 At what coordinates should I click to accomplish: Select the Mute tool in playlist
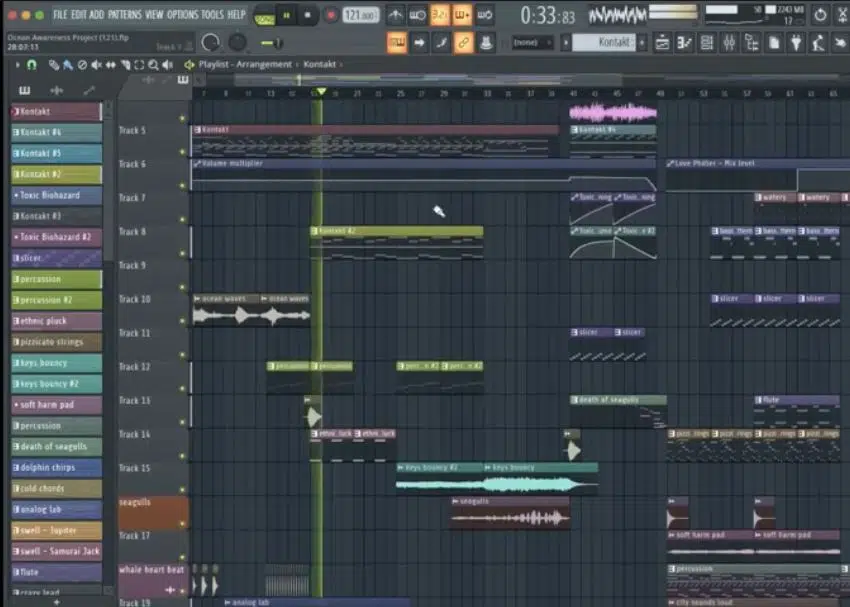point(96,65)
